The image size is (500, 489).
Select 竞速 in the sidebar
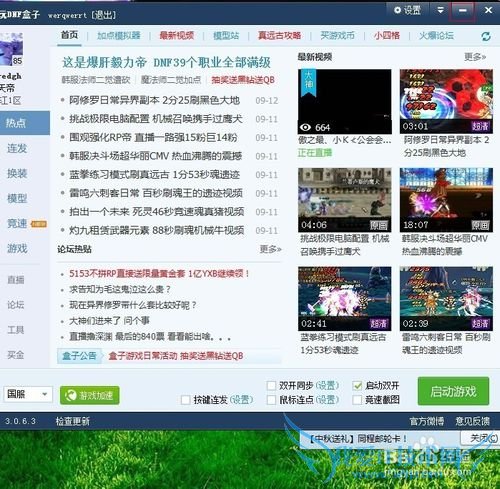[x=17, y=224]
